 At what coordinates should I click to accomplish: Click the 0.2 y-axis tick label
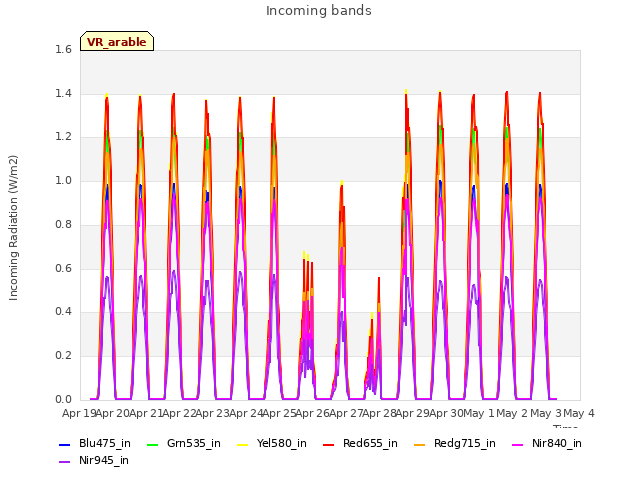pos(63,356)
